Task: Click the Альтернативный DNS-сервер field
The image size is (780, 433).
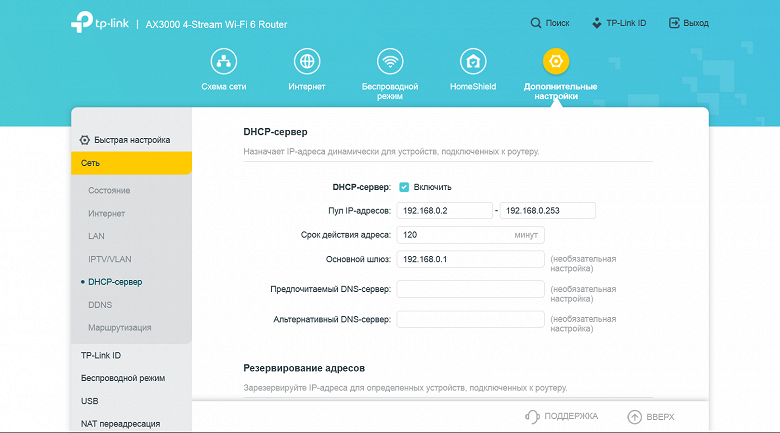Action: pyautogui.click(x=470, y=319)
